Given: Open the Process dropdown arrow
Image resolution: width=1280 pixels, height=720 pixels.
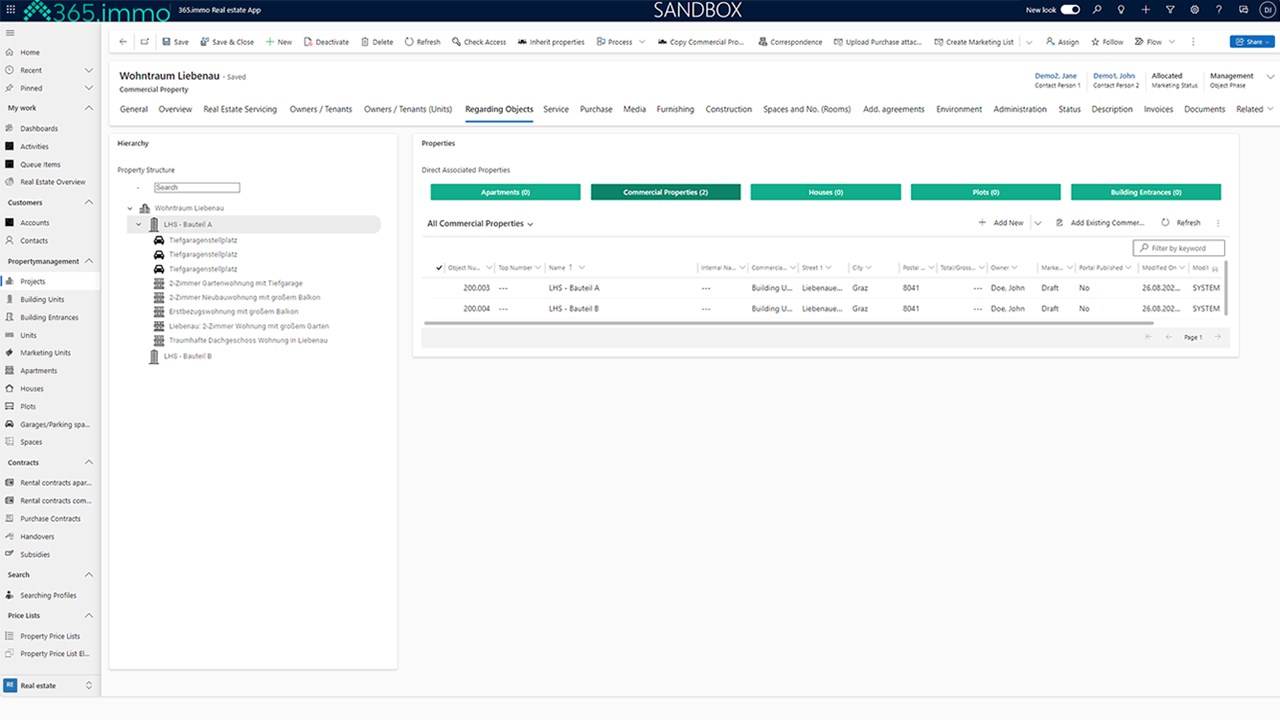Looking at the screenshot, I should pos(642,42).
